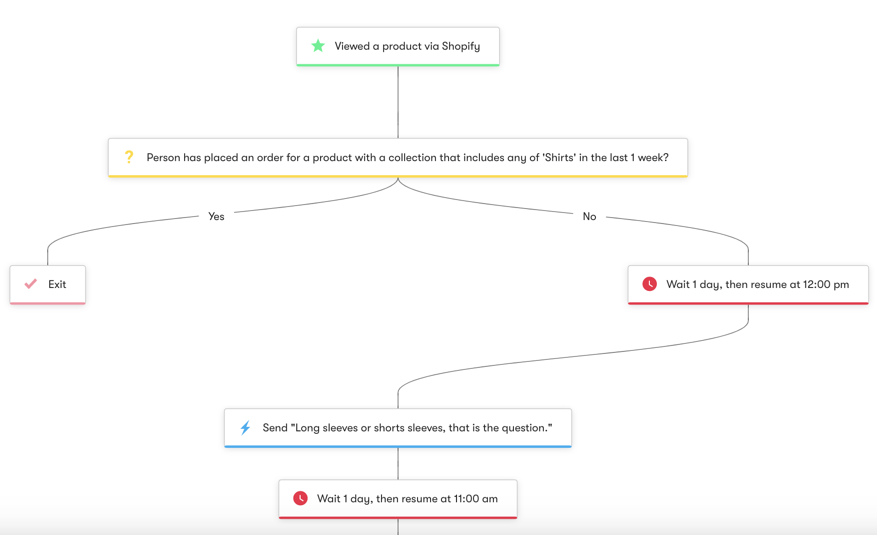Click the clock icon on 12:00 pm wait
The height and width of the screenshot is (535, 877).
coord(649,284)
